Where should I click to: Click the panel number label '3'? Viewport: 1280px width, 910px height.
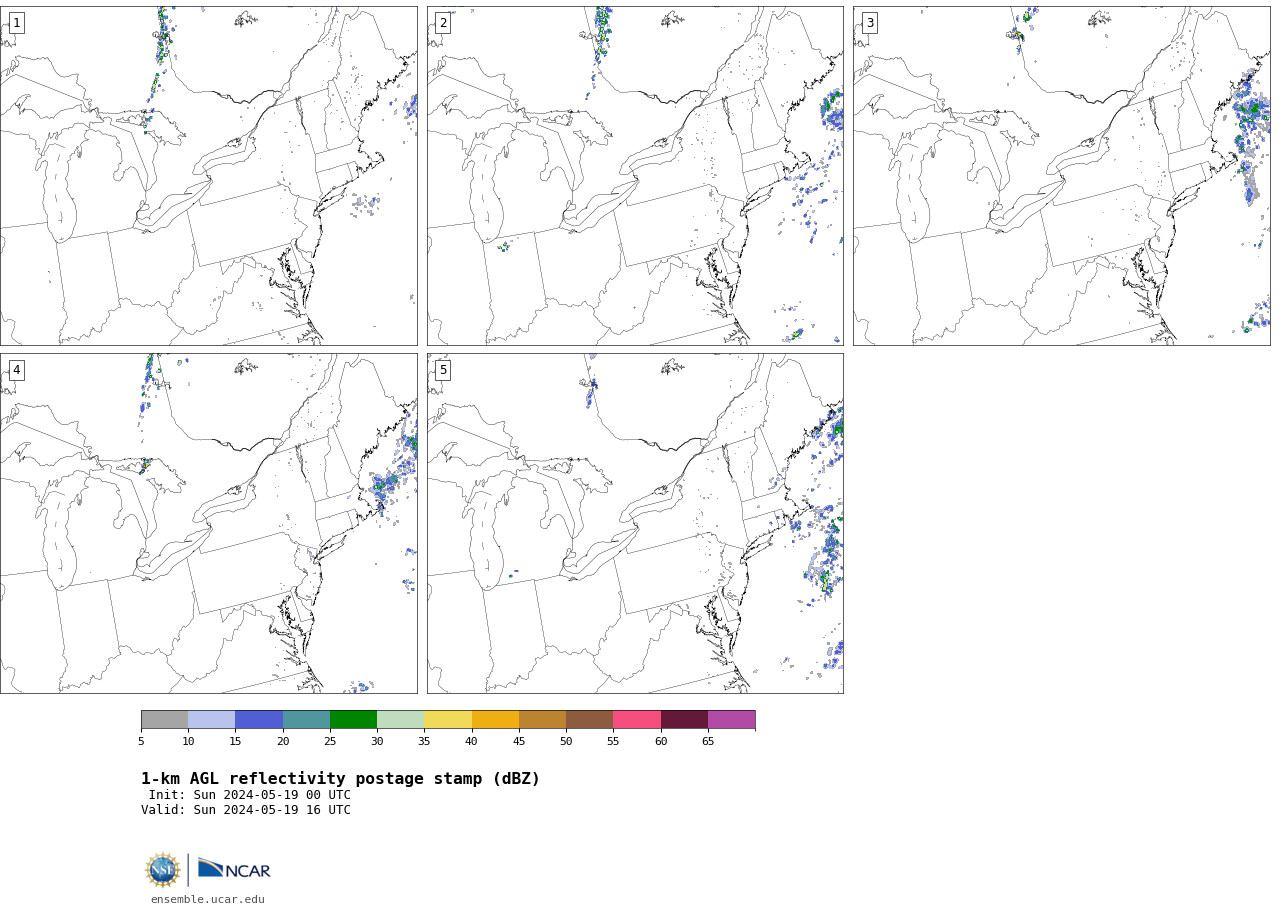(869, 23)
